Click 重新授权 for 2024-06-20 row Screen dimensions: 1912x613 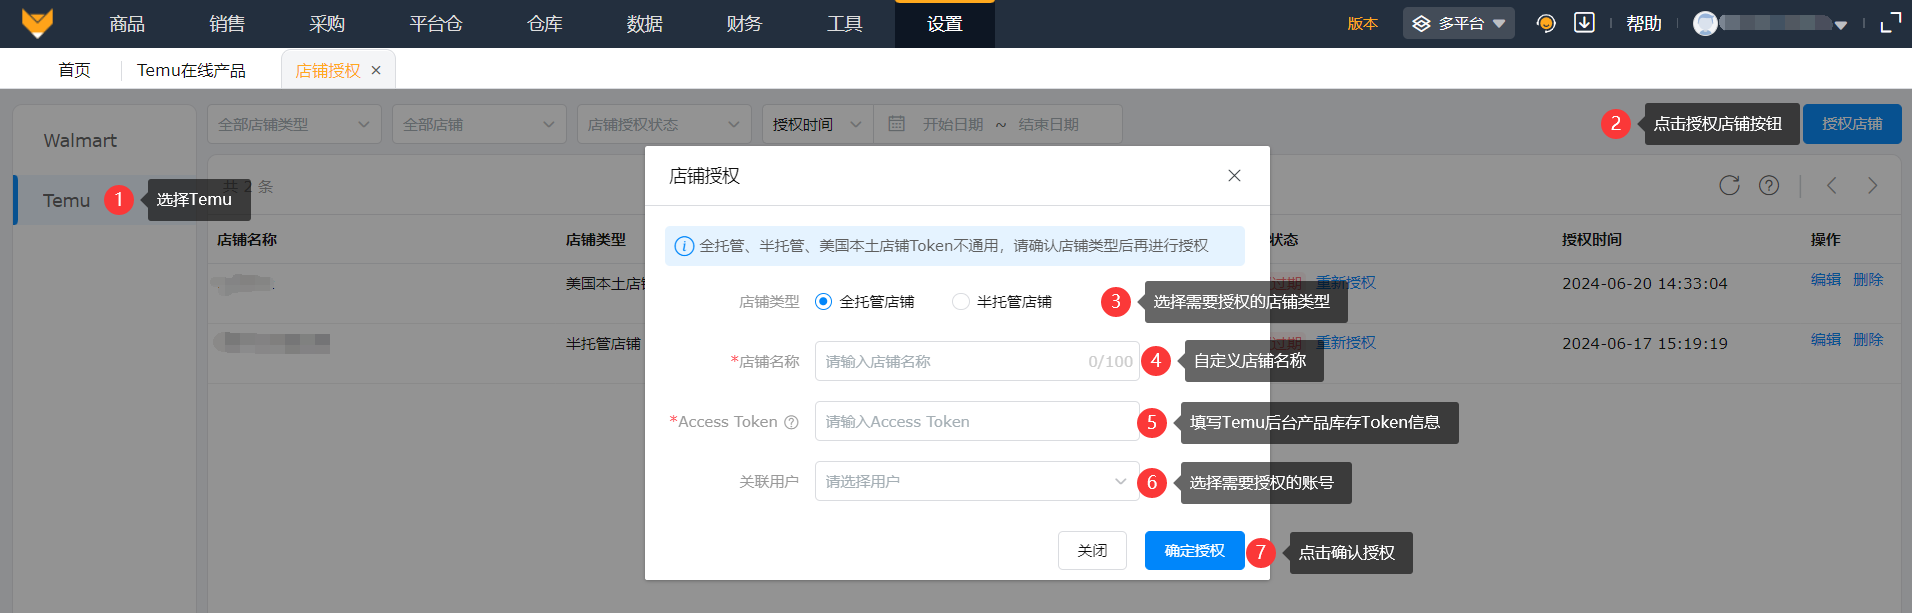[1345, 283]
